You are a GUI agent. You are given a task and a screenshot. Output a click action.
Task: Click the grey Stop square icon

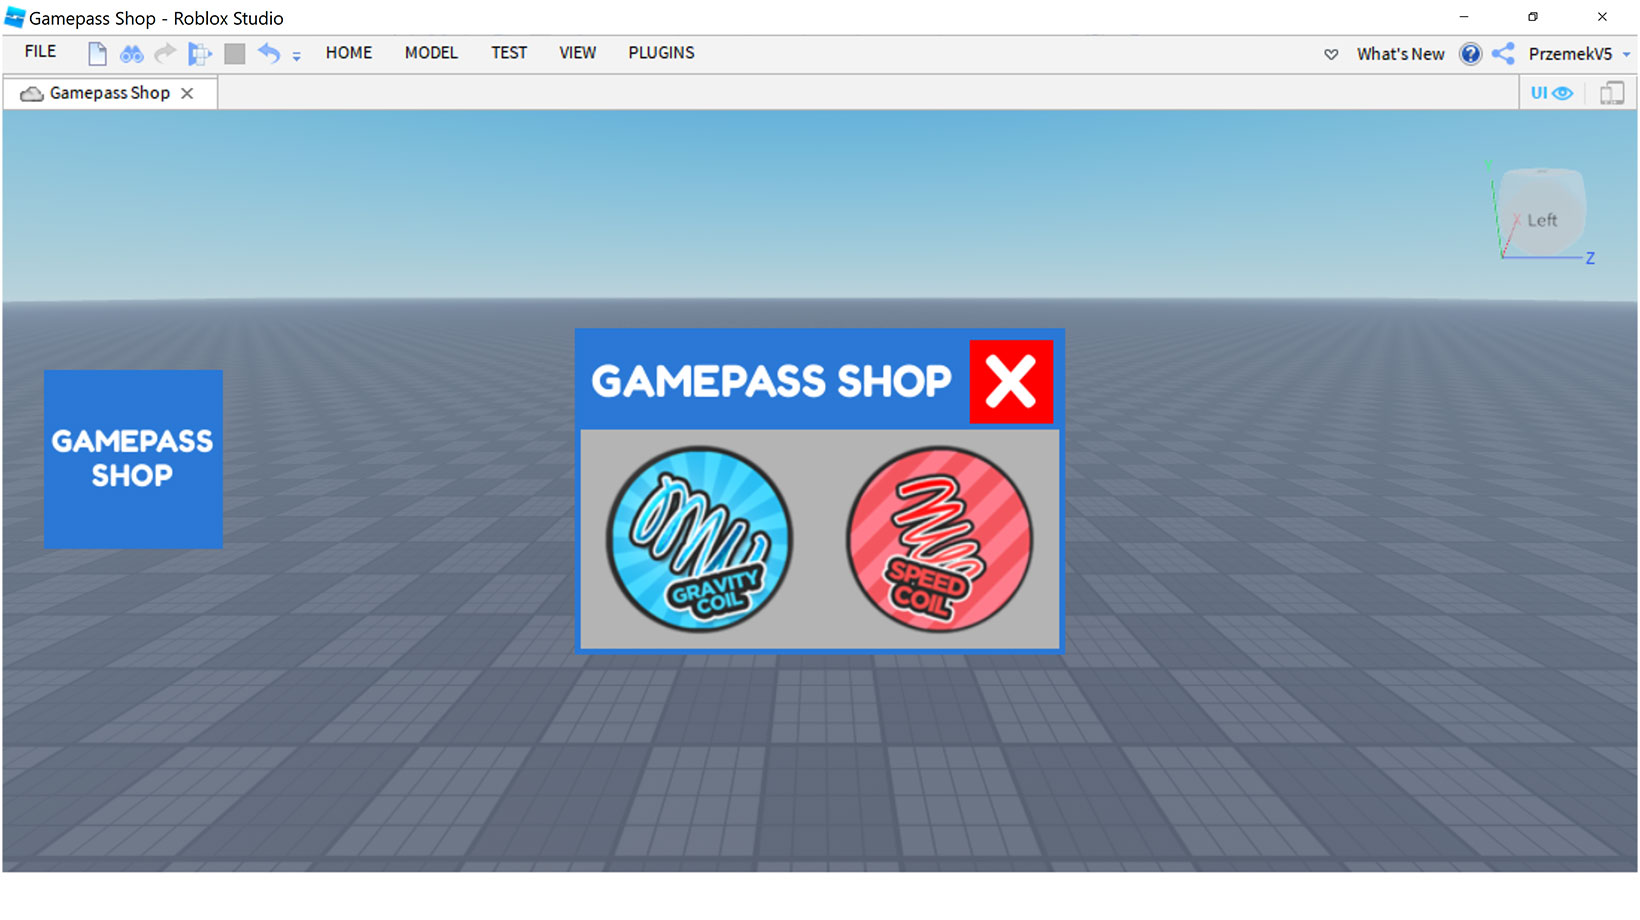coord(235,53)
